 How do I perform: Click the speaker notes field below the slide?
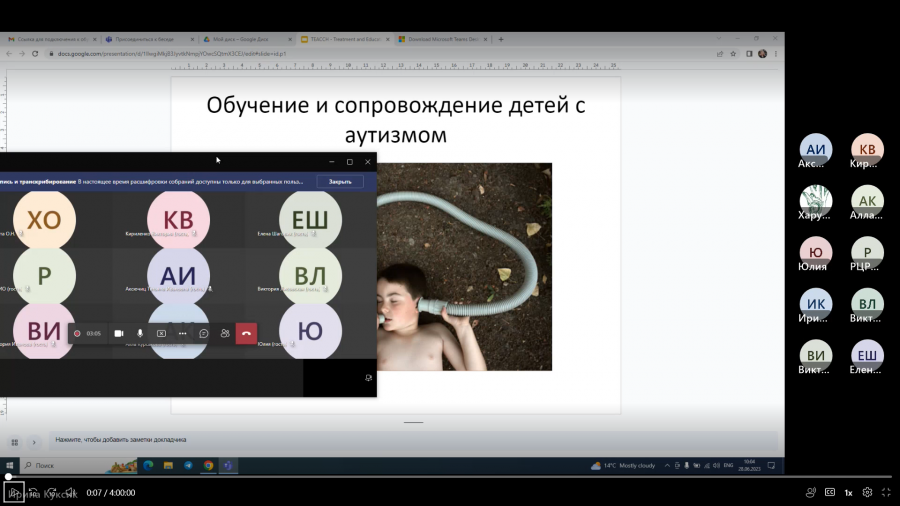point(413,440)
